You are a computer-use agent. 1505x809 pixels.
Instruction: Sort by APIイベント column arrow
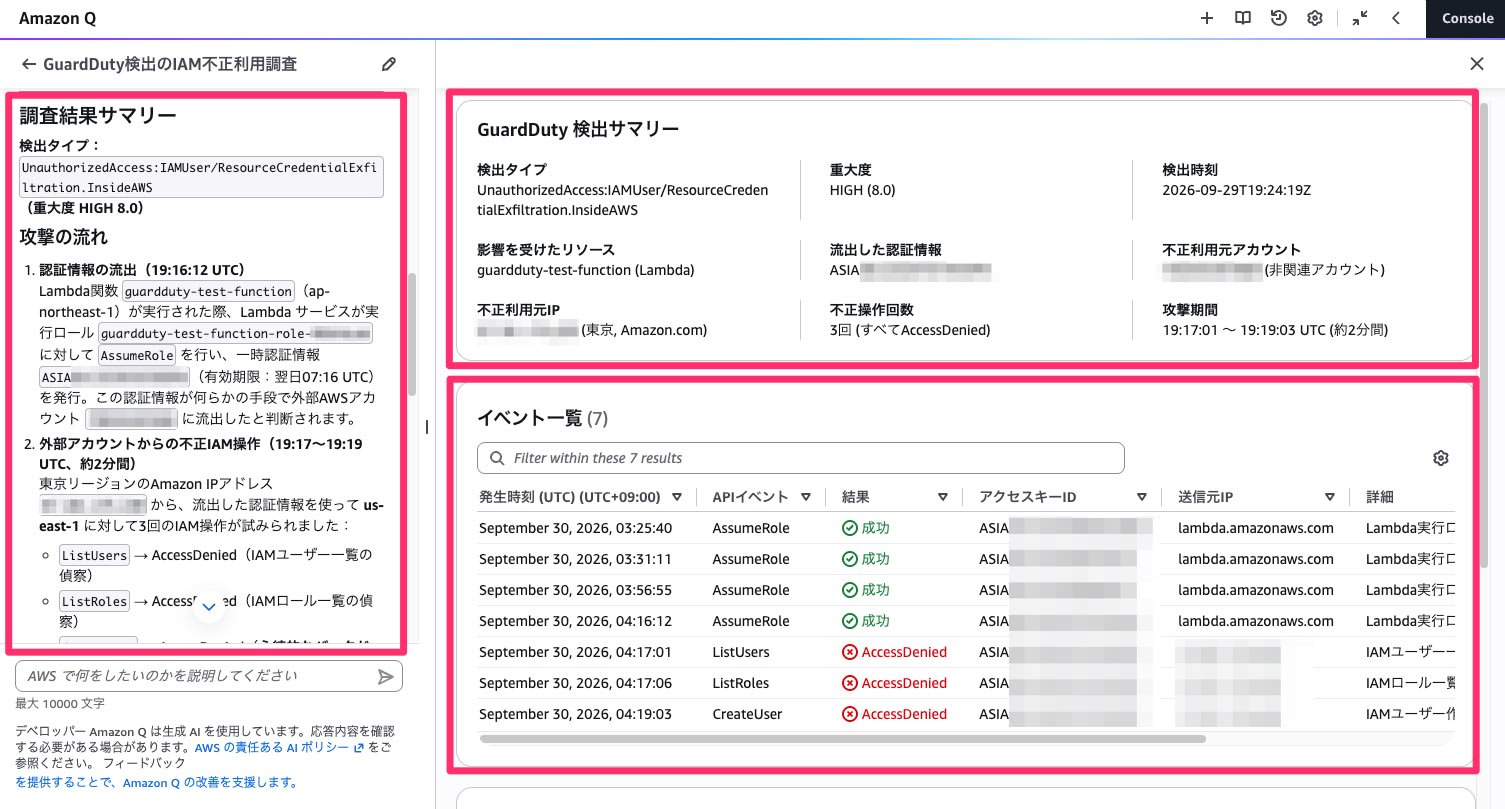click(805, 497)
